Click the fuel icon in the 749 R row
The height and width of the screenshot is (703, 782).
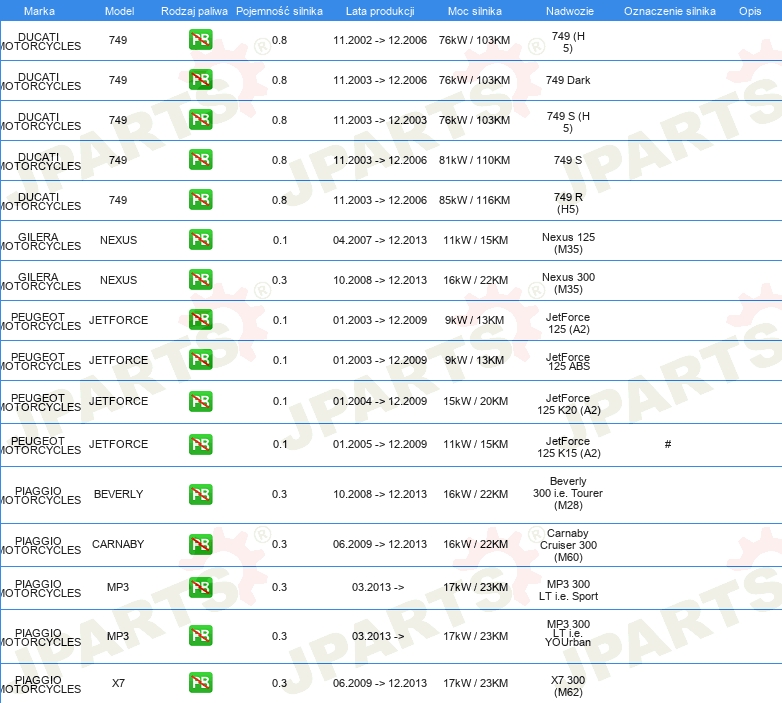(x=200, y=200)
